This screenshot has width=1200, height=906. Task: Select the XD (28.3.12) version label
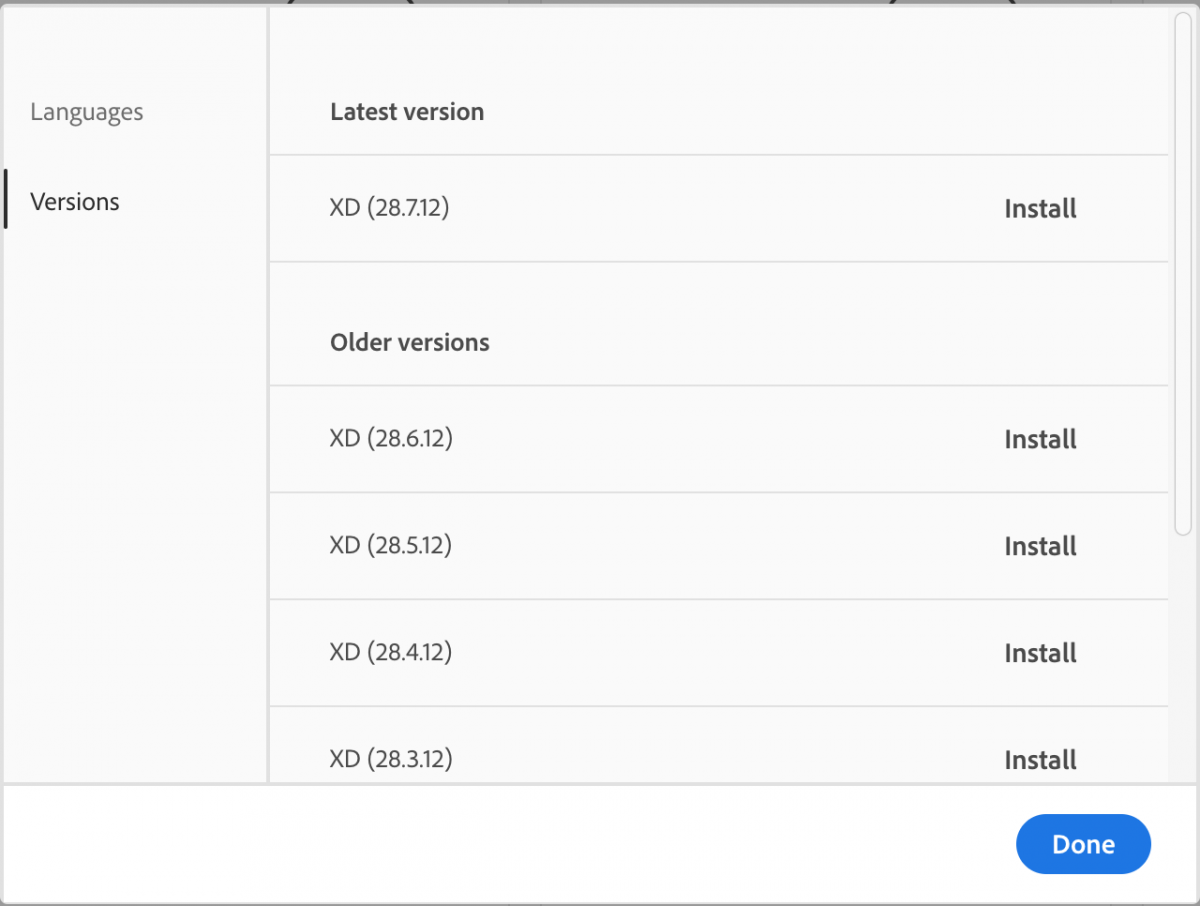click(391, 760)
